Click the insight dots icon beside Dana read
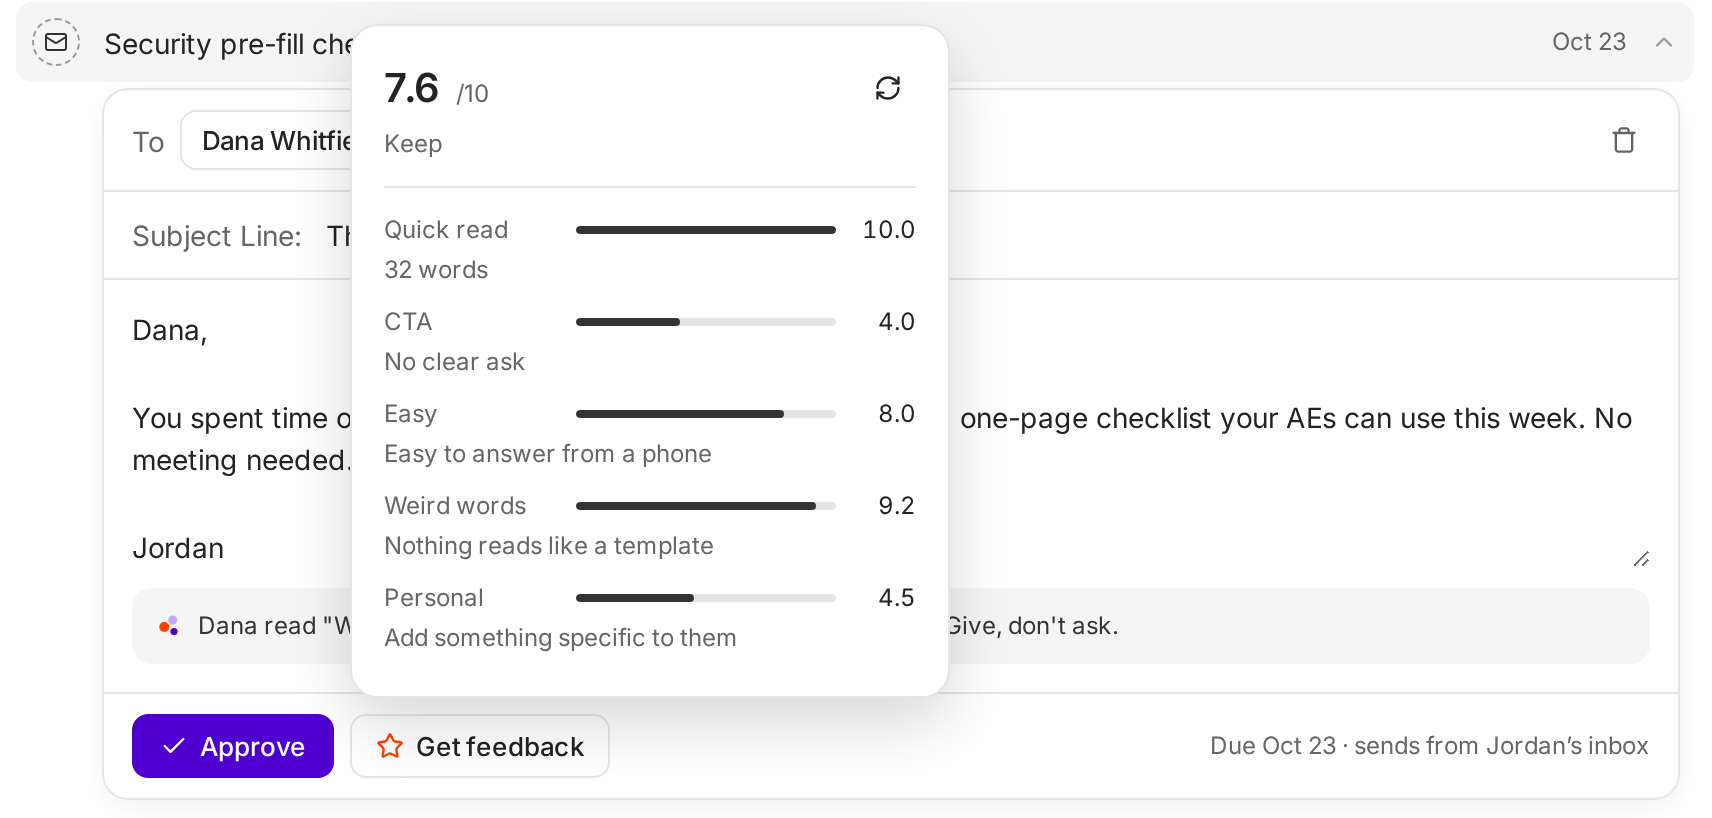The width and height of the screenshot is (1712, 818). pyautogui.click(x=169, y=626)
